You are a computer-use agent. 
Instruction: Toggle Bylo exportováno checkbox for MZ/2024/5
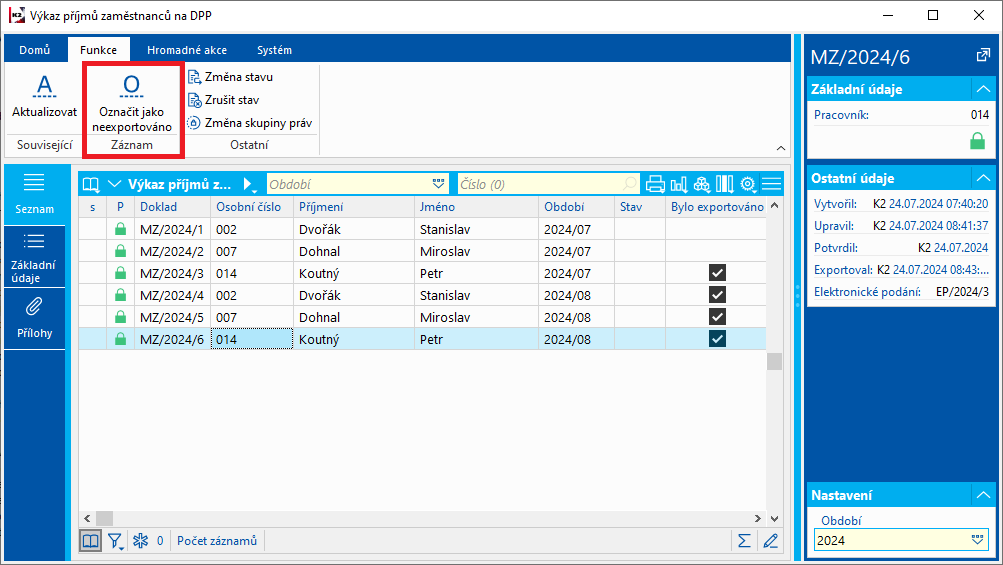coord(717,317)
